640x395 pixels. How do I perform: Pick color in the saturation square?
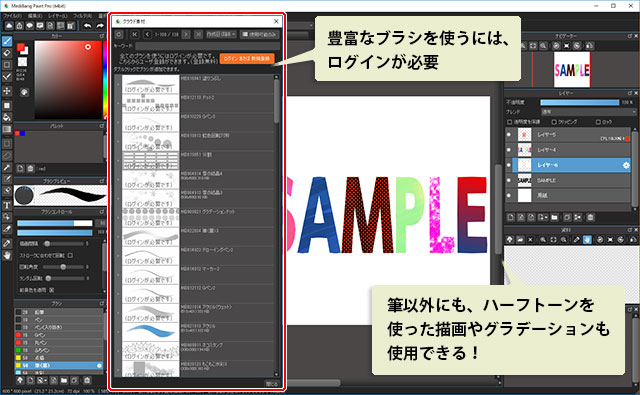coord(68,80)
